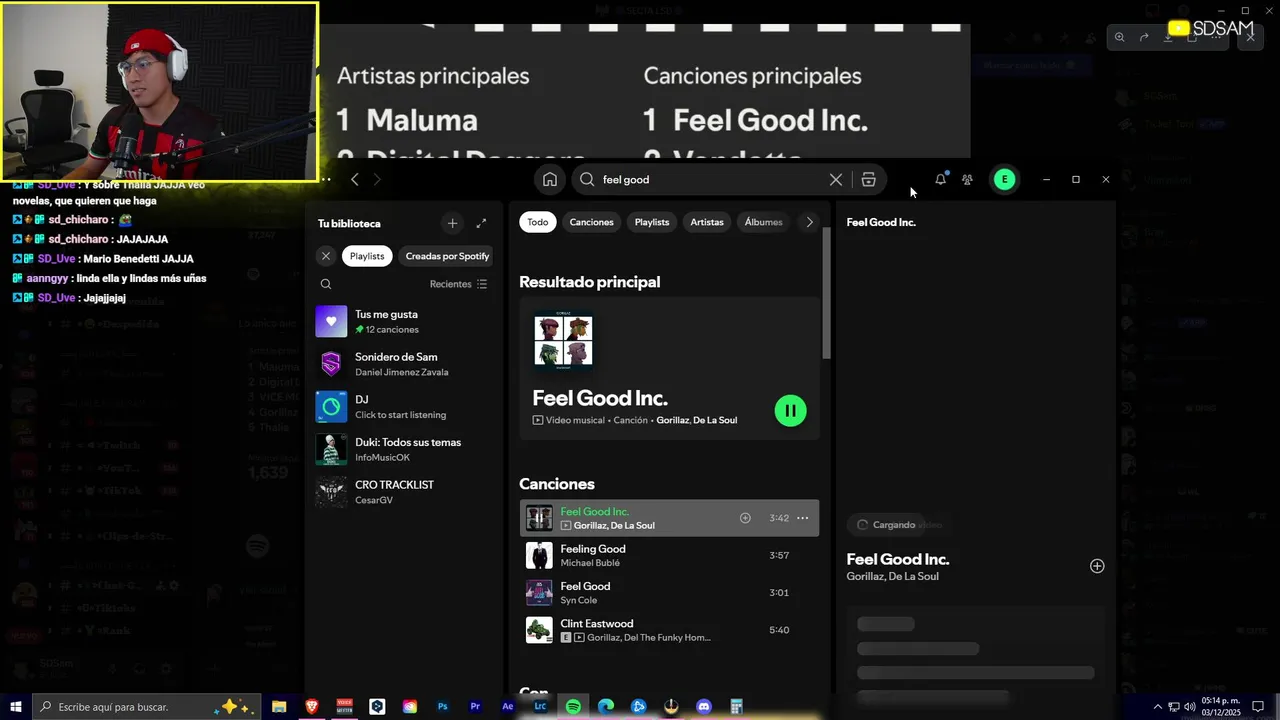Screen dimensions: 1280x720
Task: Open the Gorillaz, De La Soul link in top result
Action: [x=697, y=421]
